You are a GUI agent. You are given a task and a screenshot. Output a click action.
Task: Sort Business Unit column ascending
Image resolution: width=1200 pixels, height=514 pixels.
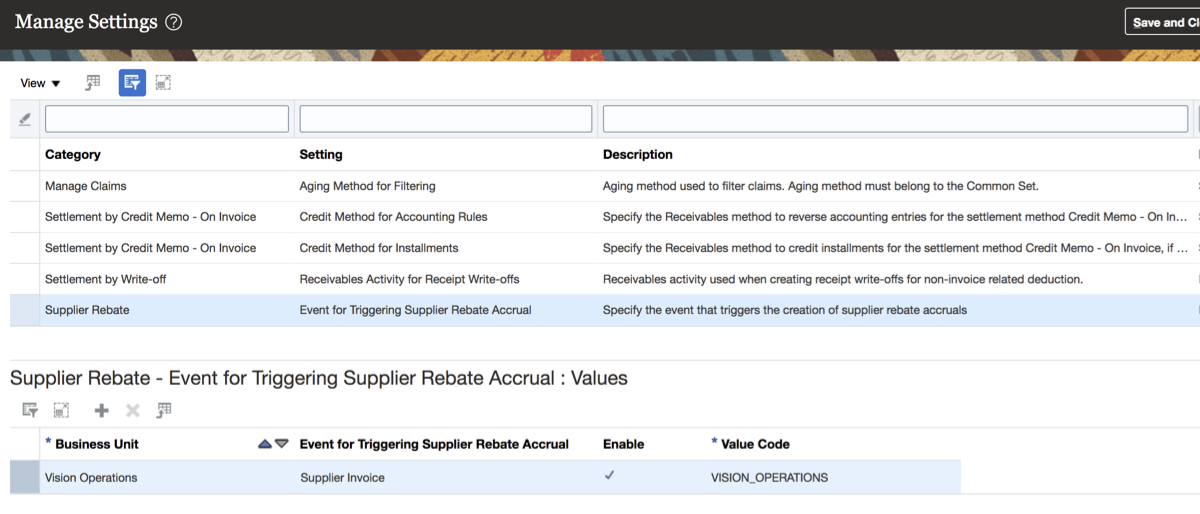click(x=265, y=444)
